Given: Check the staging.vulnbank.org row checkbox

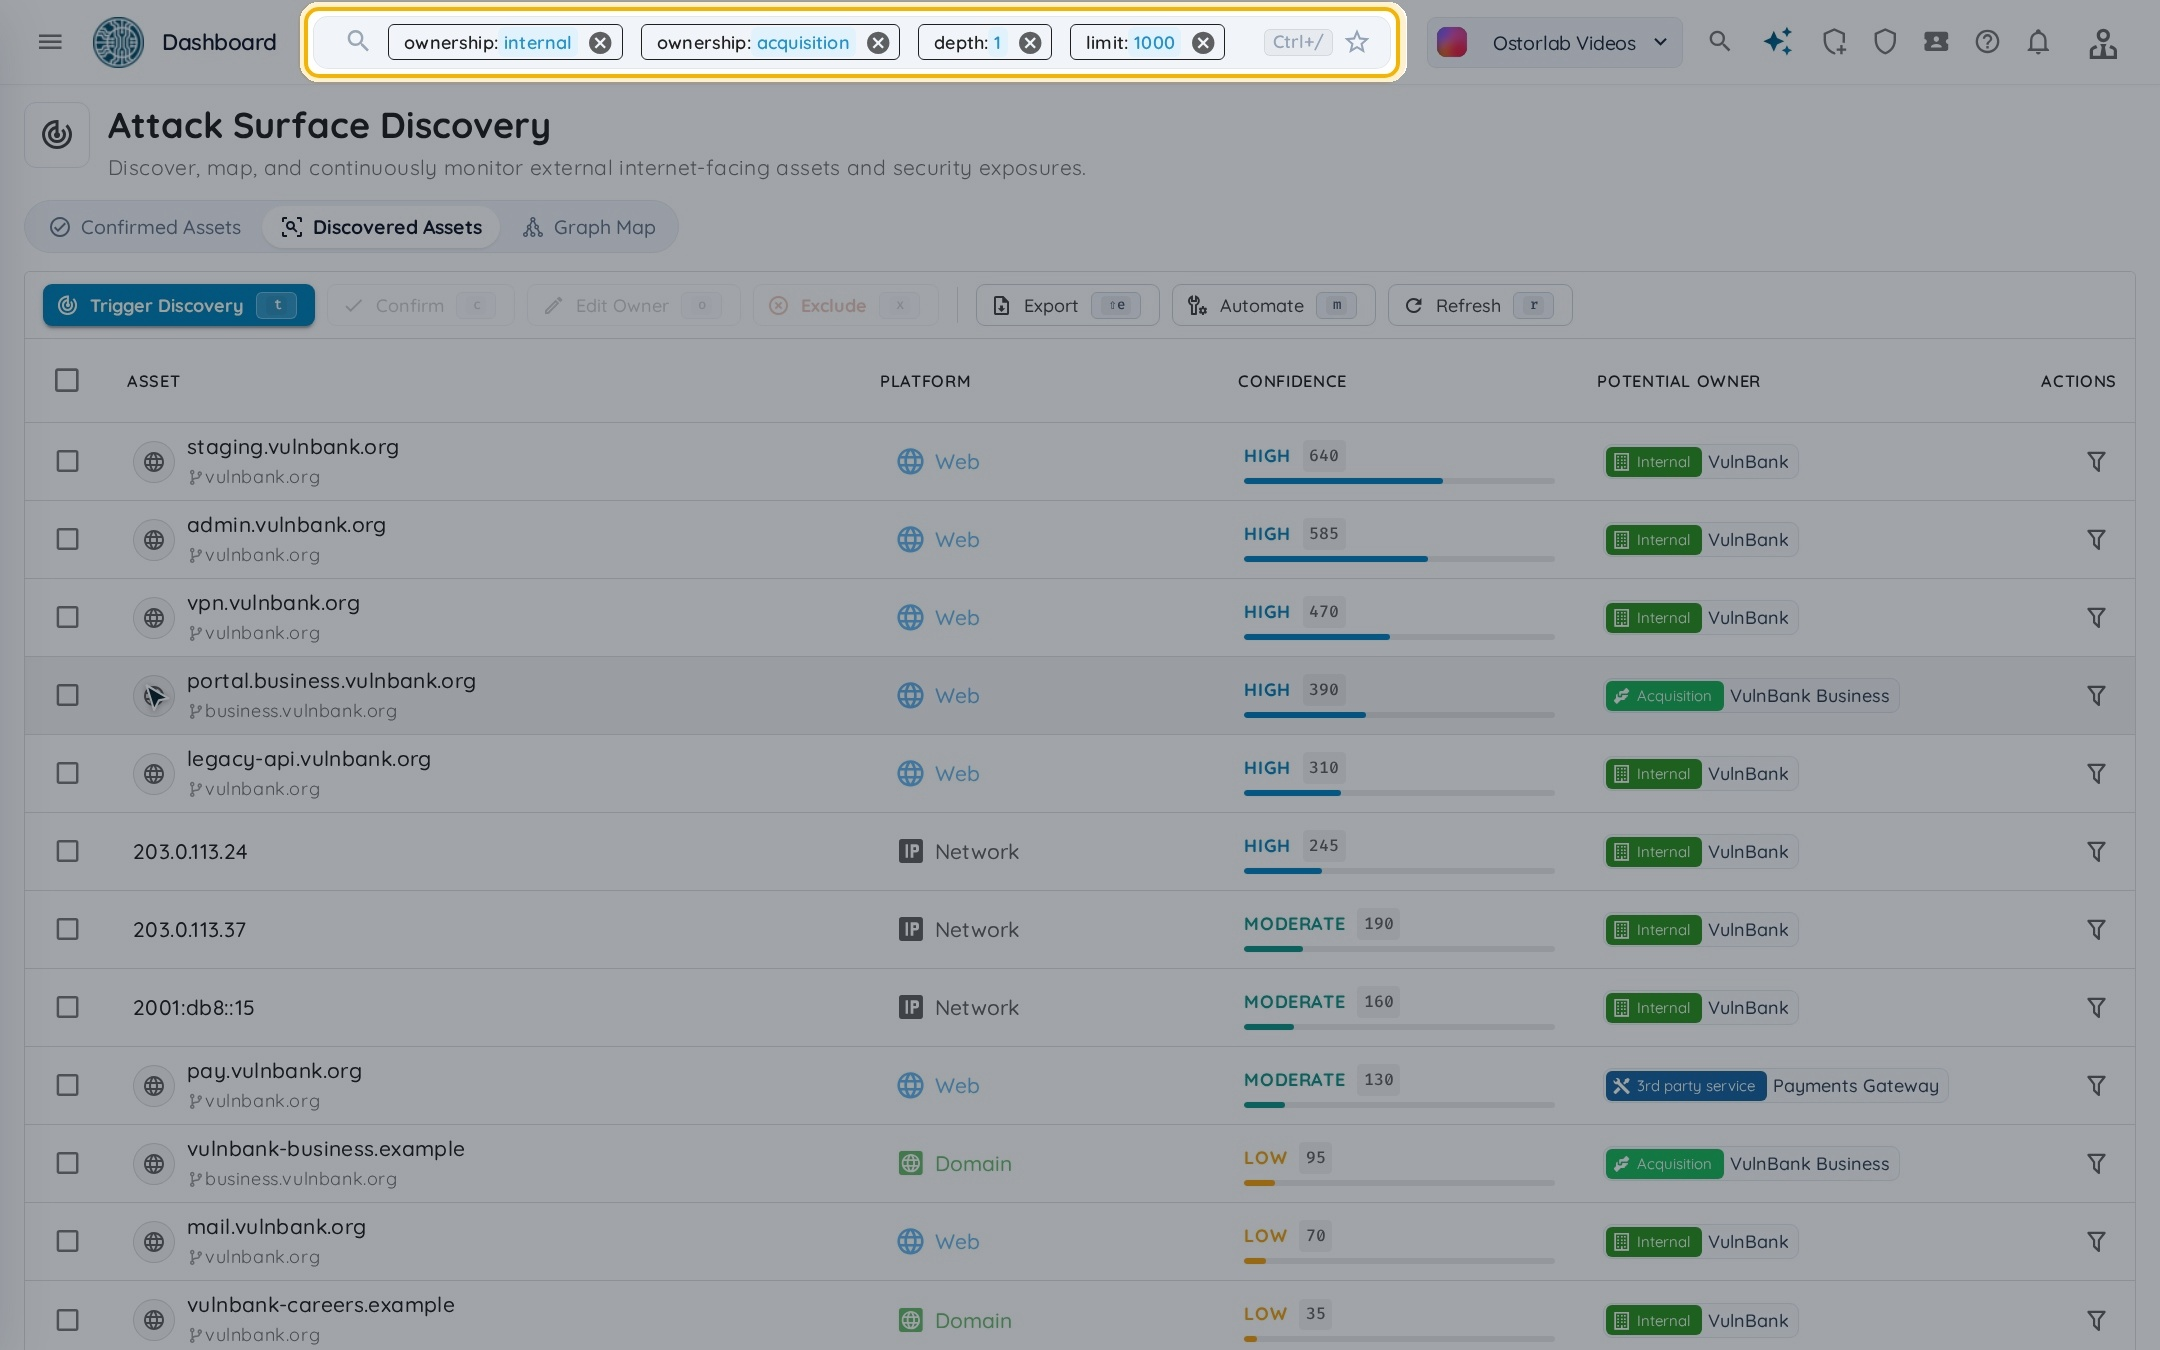Looking at the screenshot, I should 67,461.
